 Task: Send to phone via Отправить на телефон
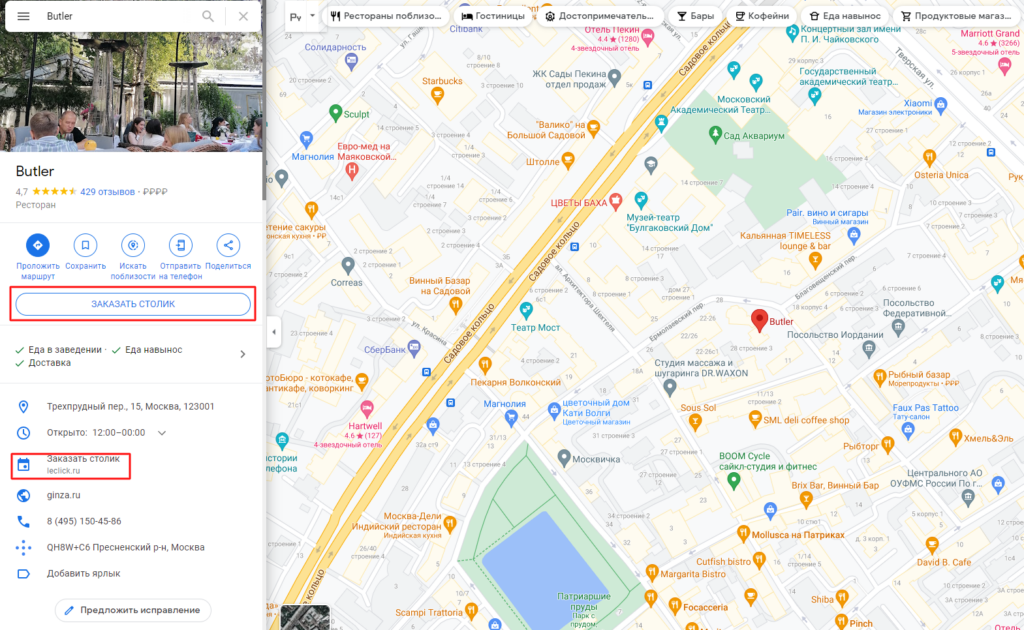(181, 245)
